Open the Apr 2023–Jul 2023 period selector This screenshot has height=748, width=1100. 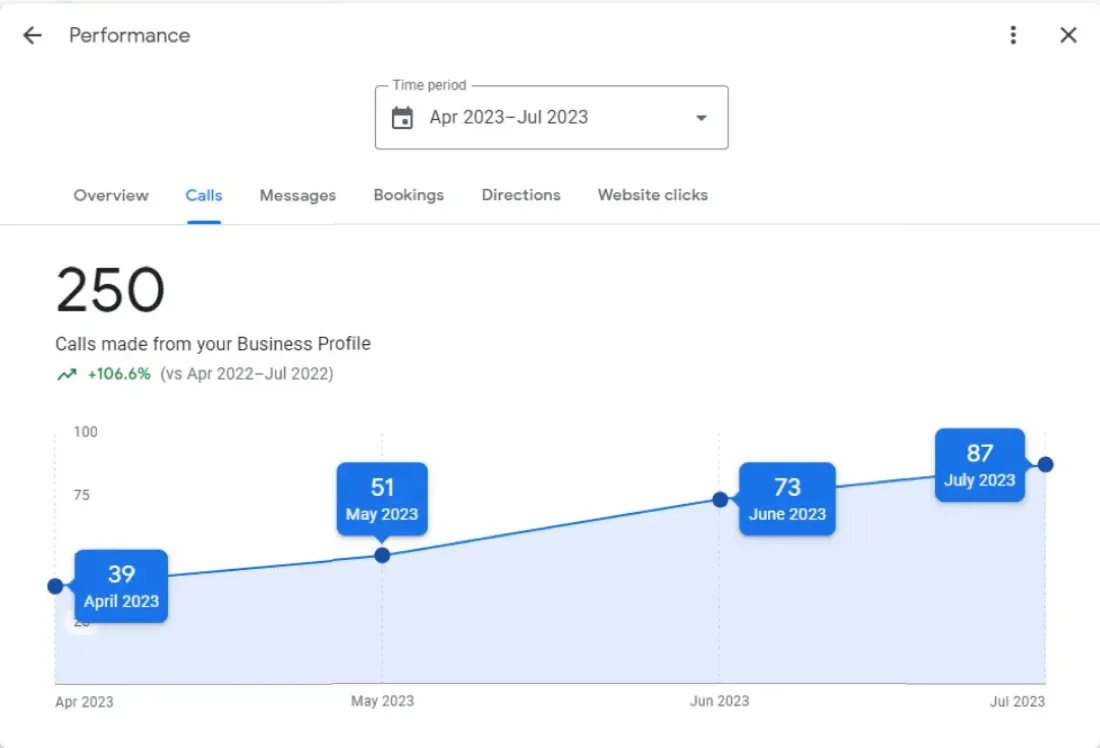click(x=551, y=117)
